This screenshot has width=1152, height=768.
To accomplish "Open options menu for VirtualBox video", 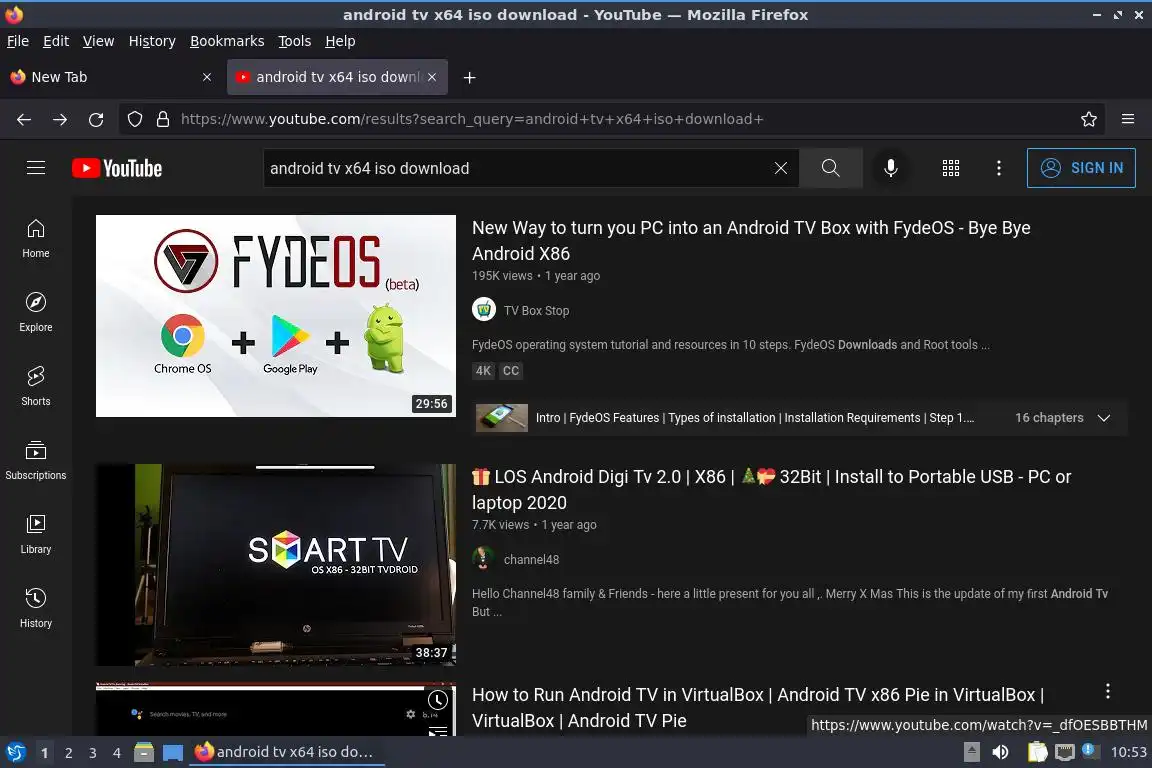I will coord(1107,691).
